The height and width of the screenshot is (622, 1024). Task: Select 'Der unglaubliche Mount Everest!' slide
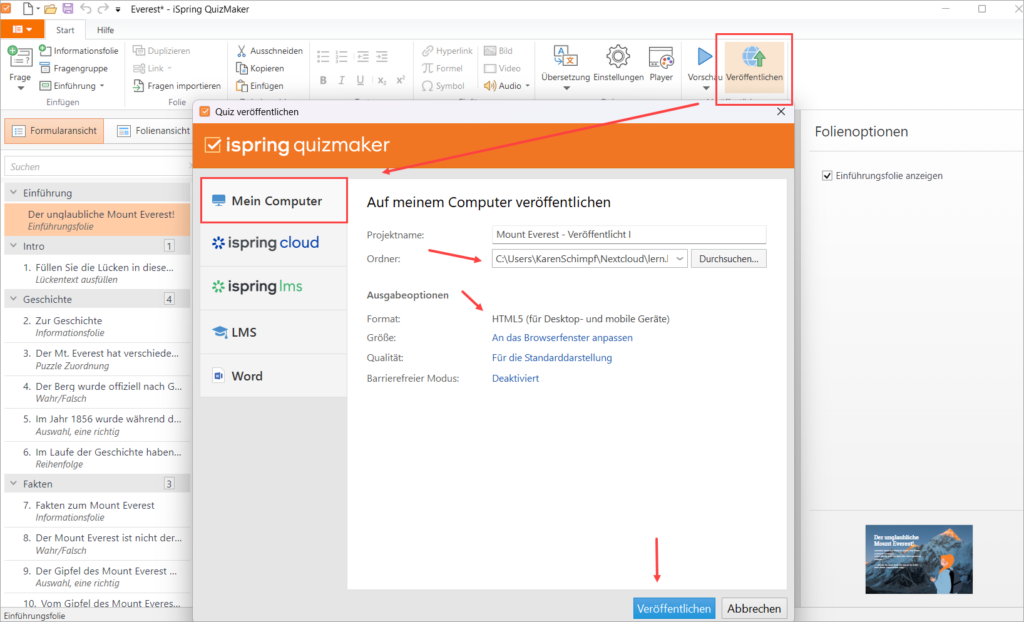tap(97, 220)
